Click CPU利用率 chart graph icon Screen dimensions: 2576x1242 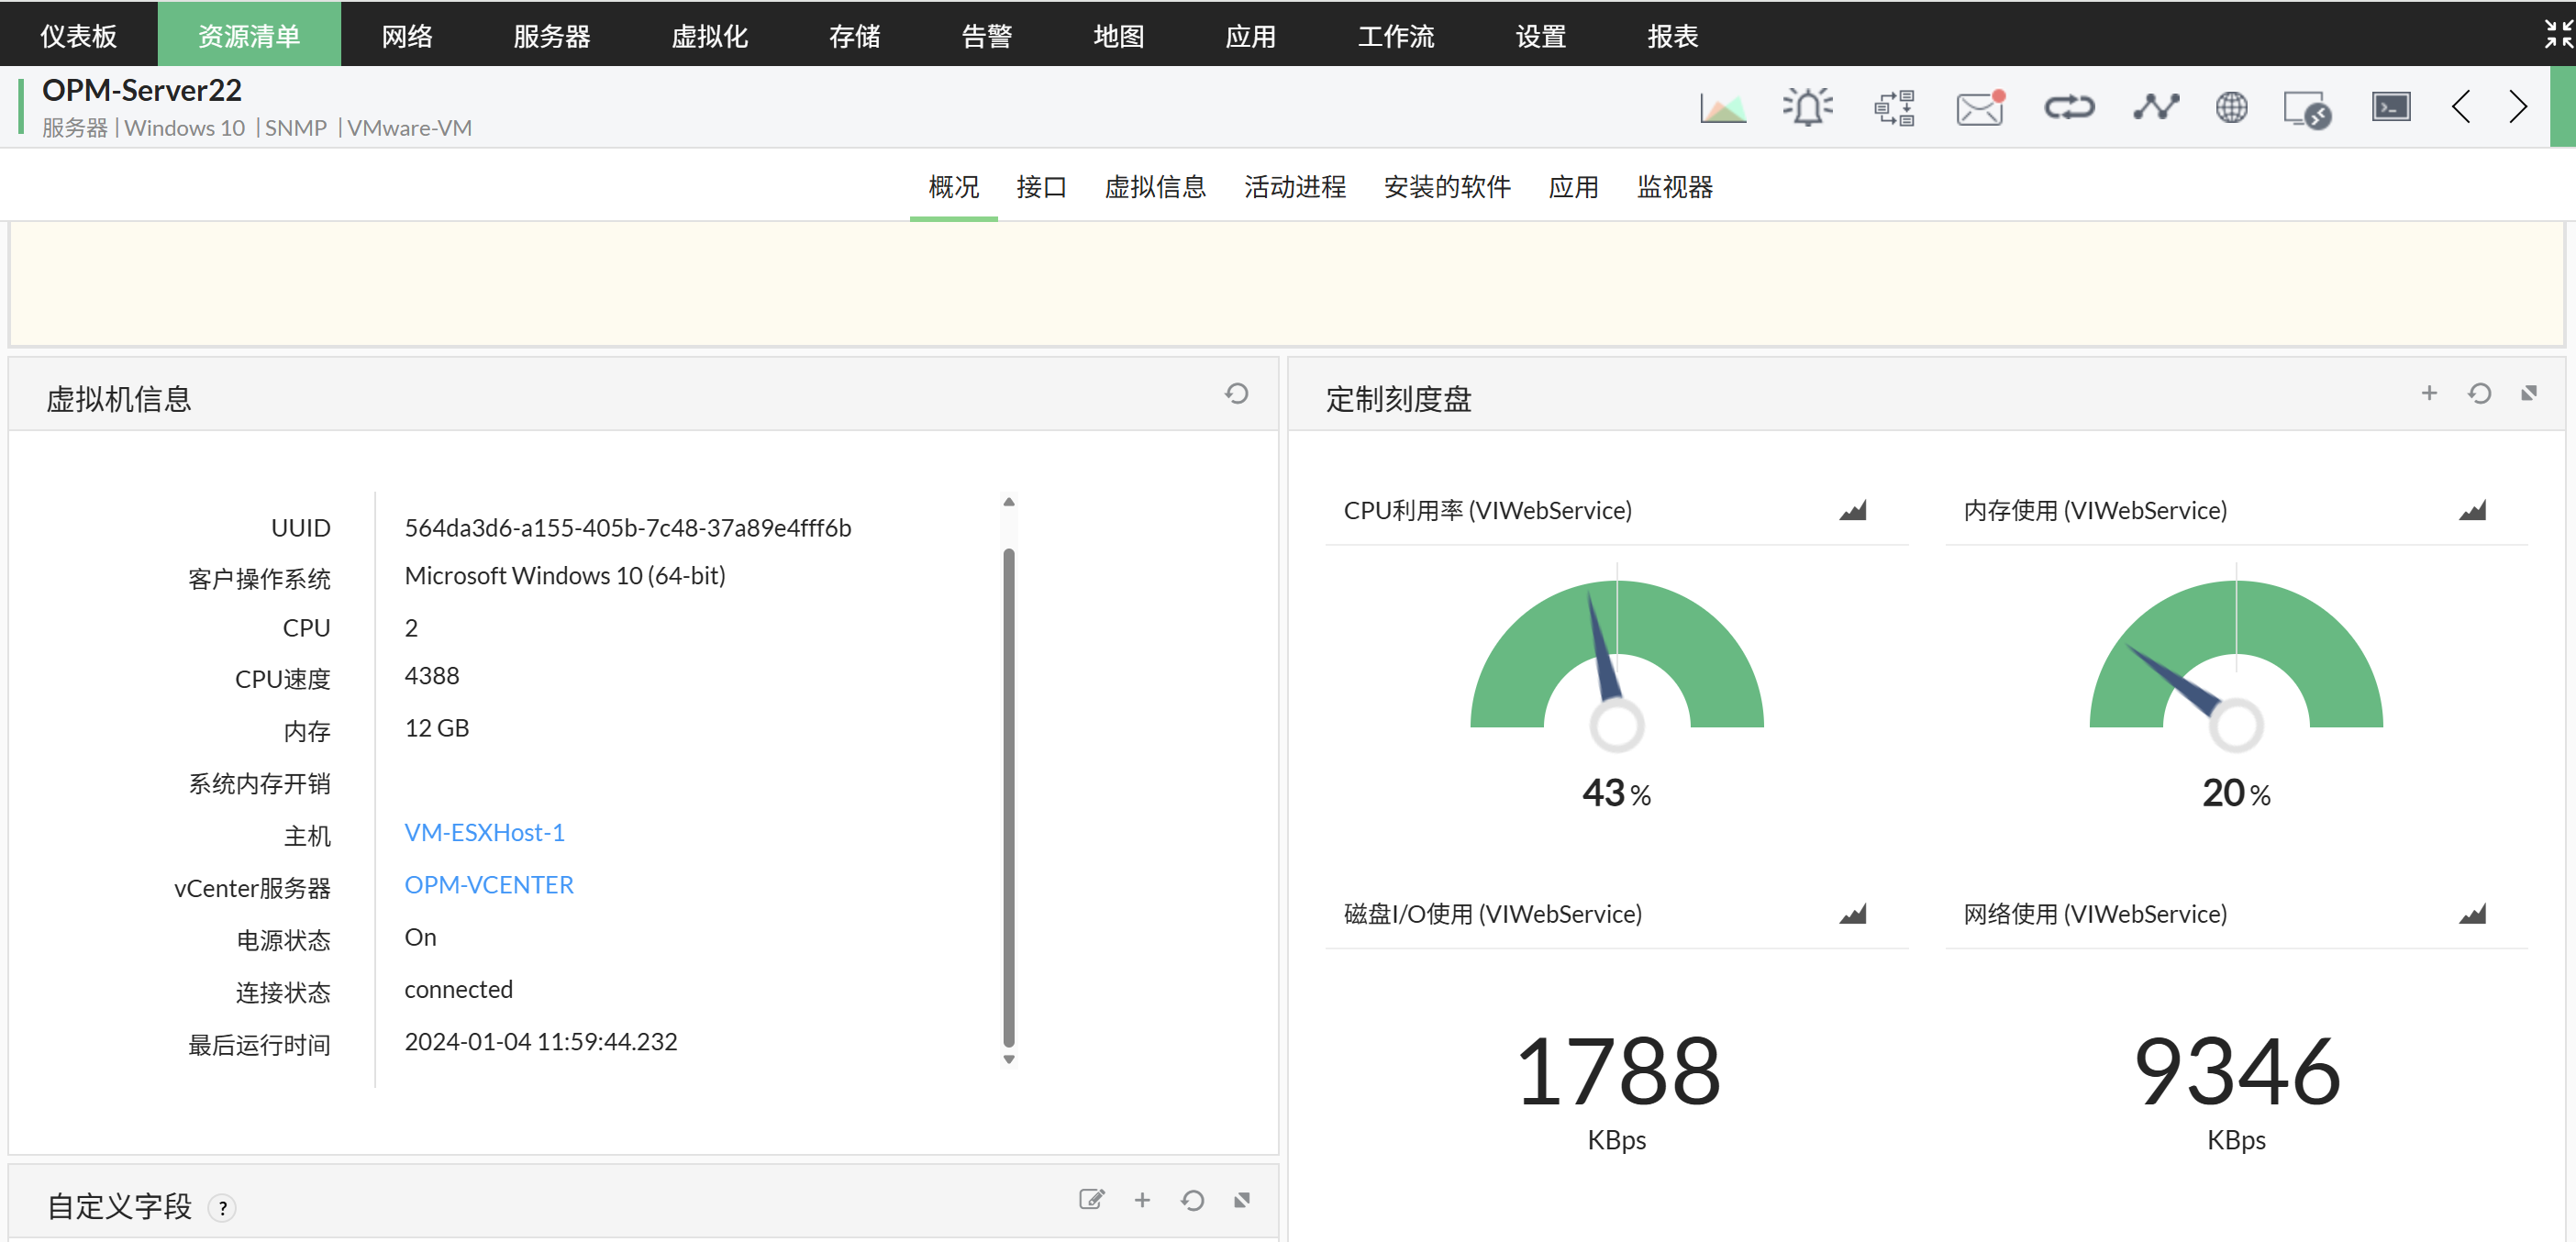(1852, 511)
